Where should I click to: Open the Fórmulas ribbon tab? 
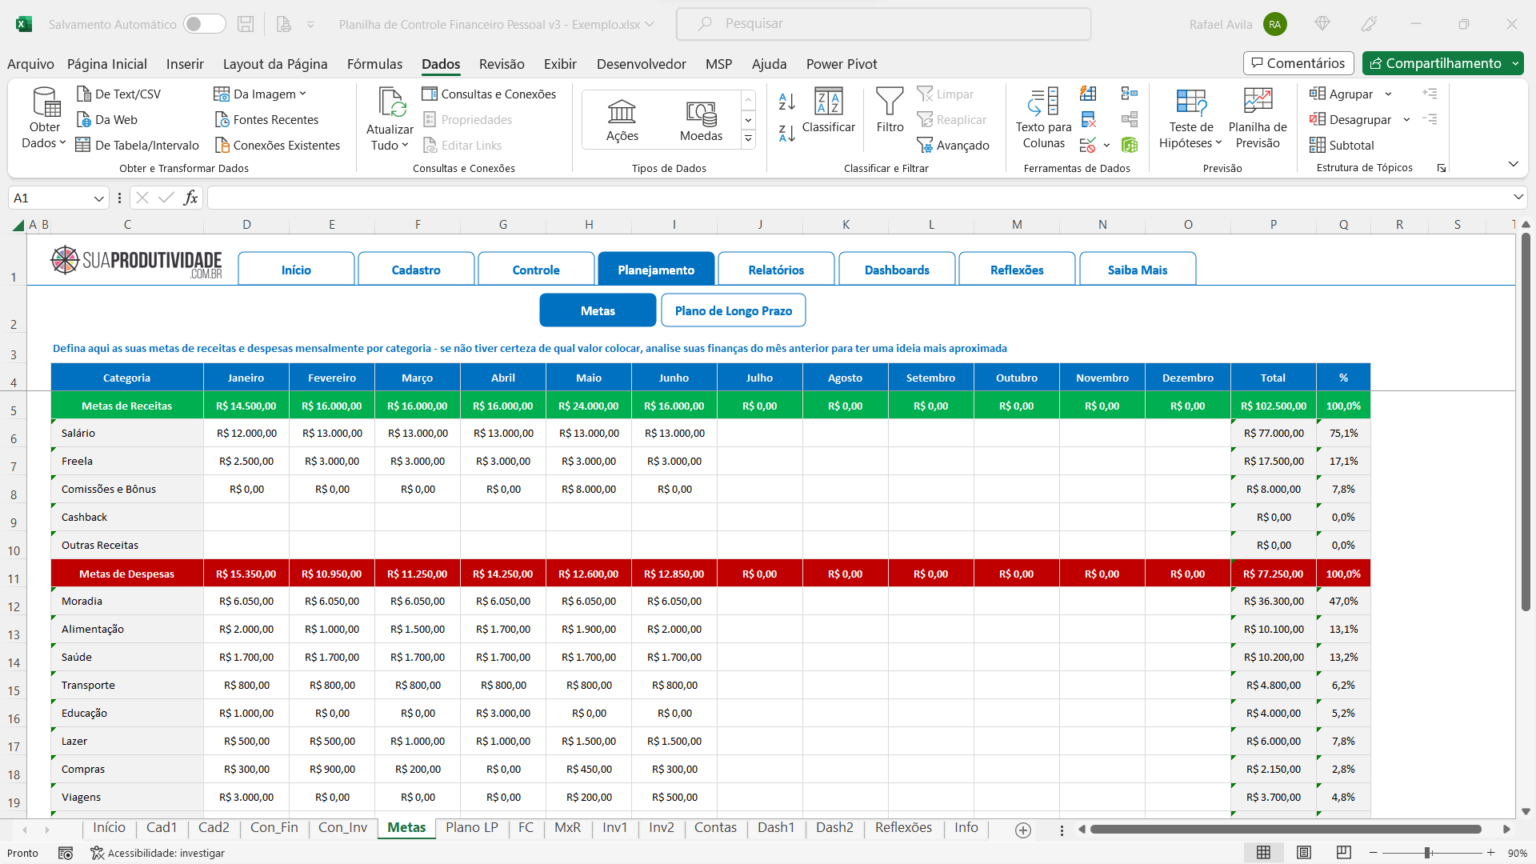click(x=375, y=64)
